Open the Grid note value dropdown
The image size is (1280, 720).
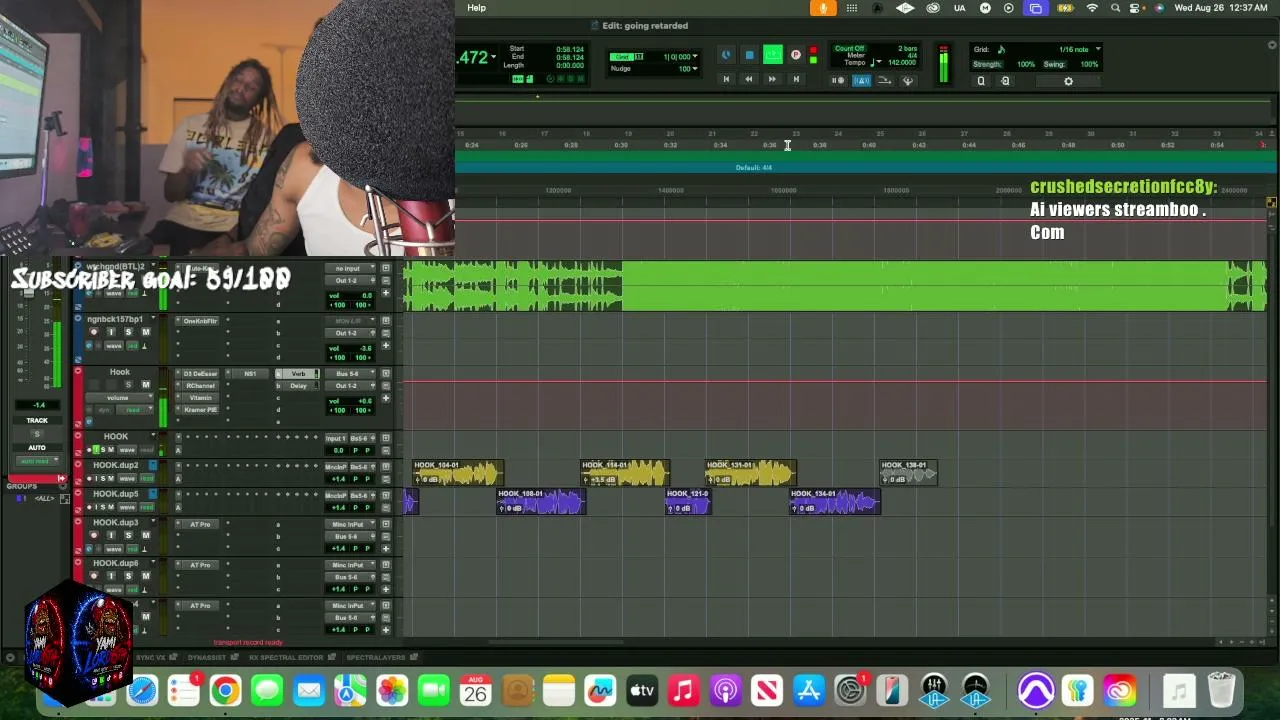pos(1097,49)
